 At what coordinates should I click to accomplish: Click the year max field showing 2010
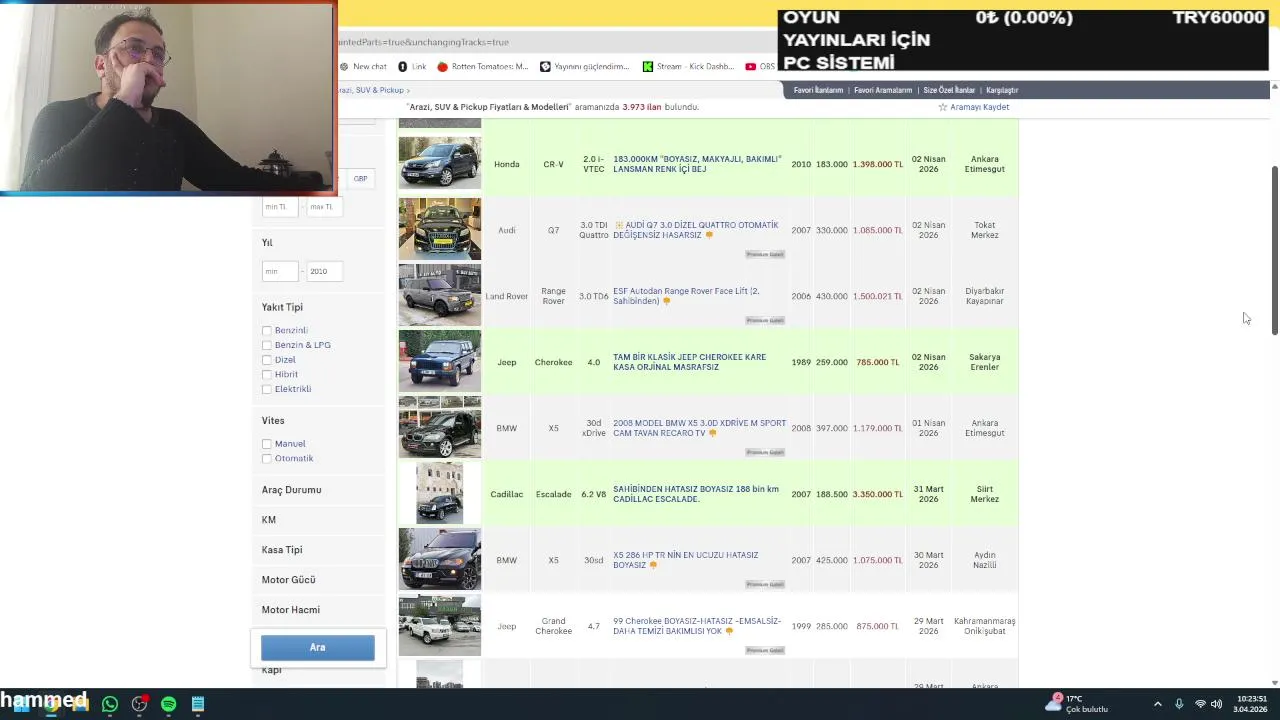324,271
